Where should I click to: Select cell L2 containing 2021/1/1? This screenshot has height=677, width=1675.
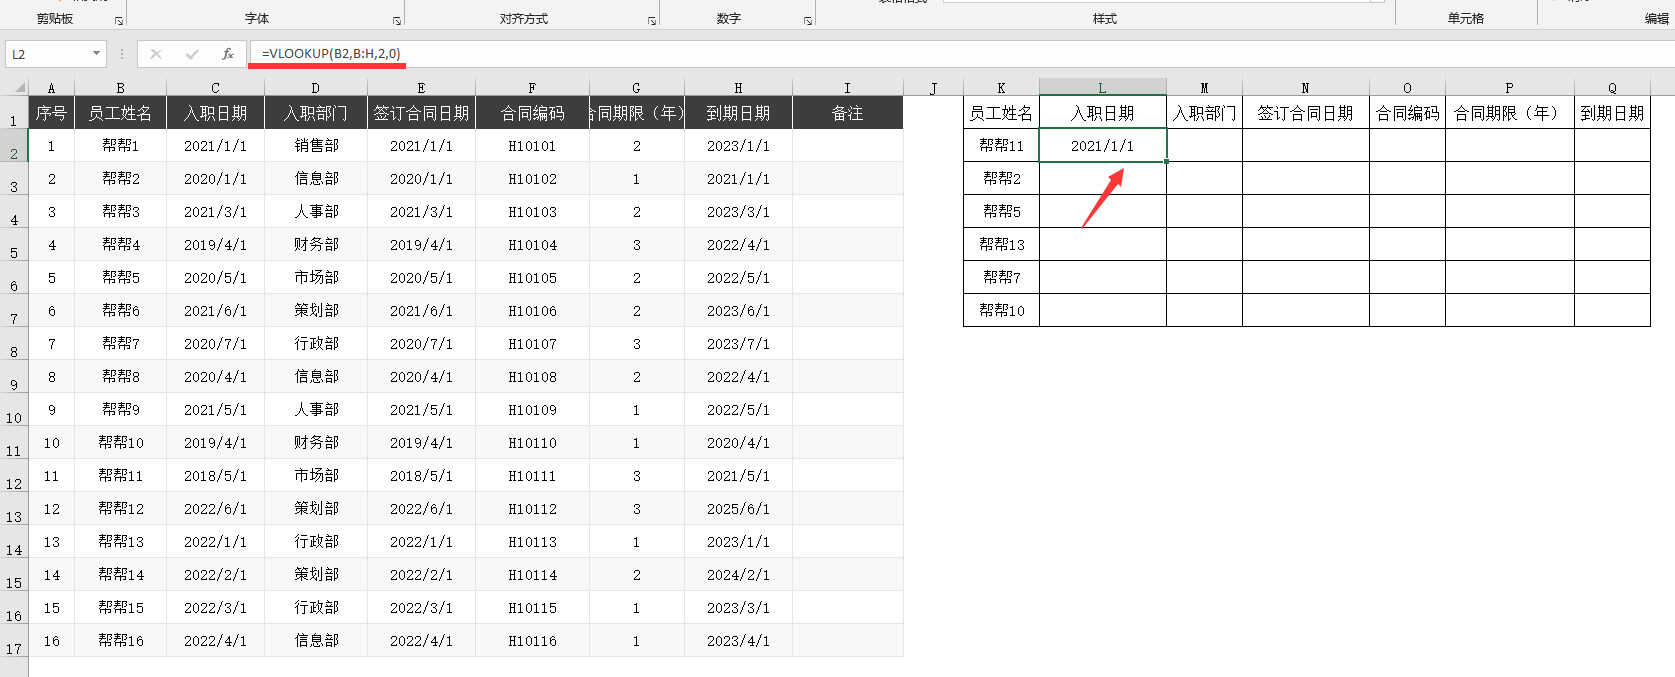(1102, 146)
